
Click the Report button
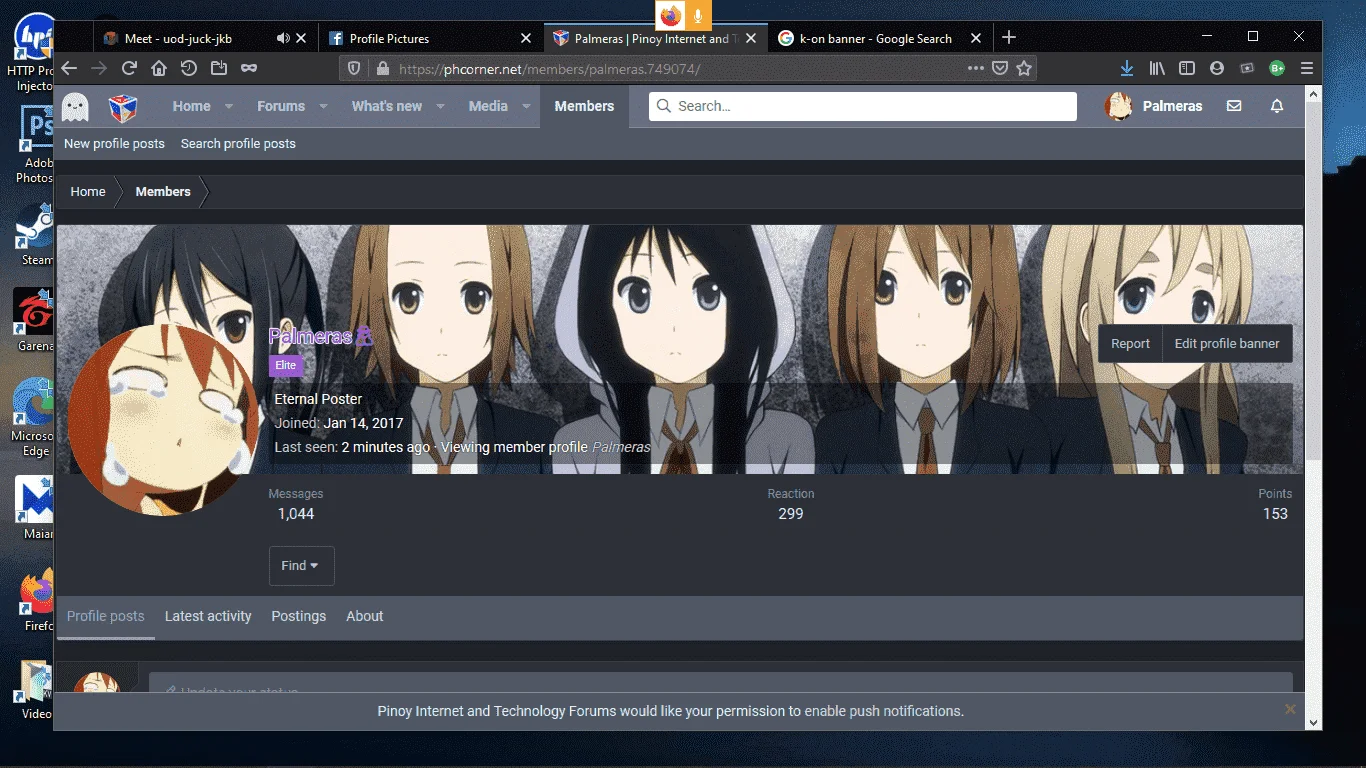pyautogui.click(x=1130, y=344)
